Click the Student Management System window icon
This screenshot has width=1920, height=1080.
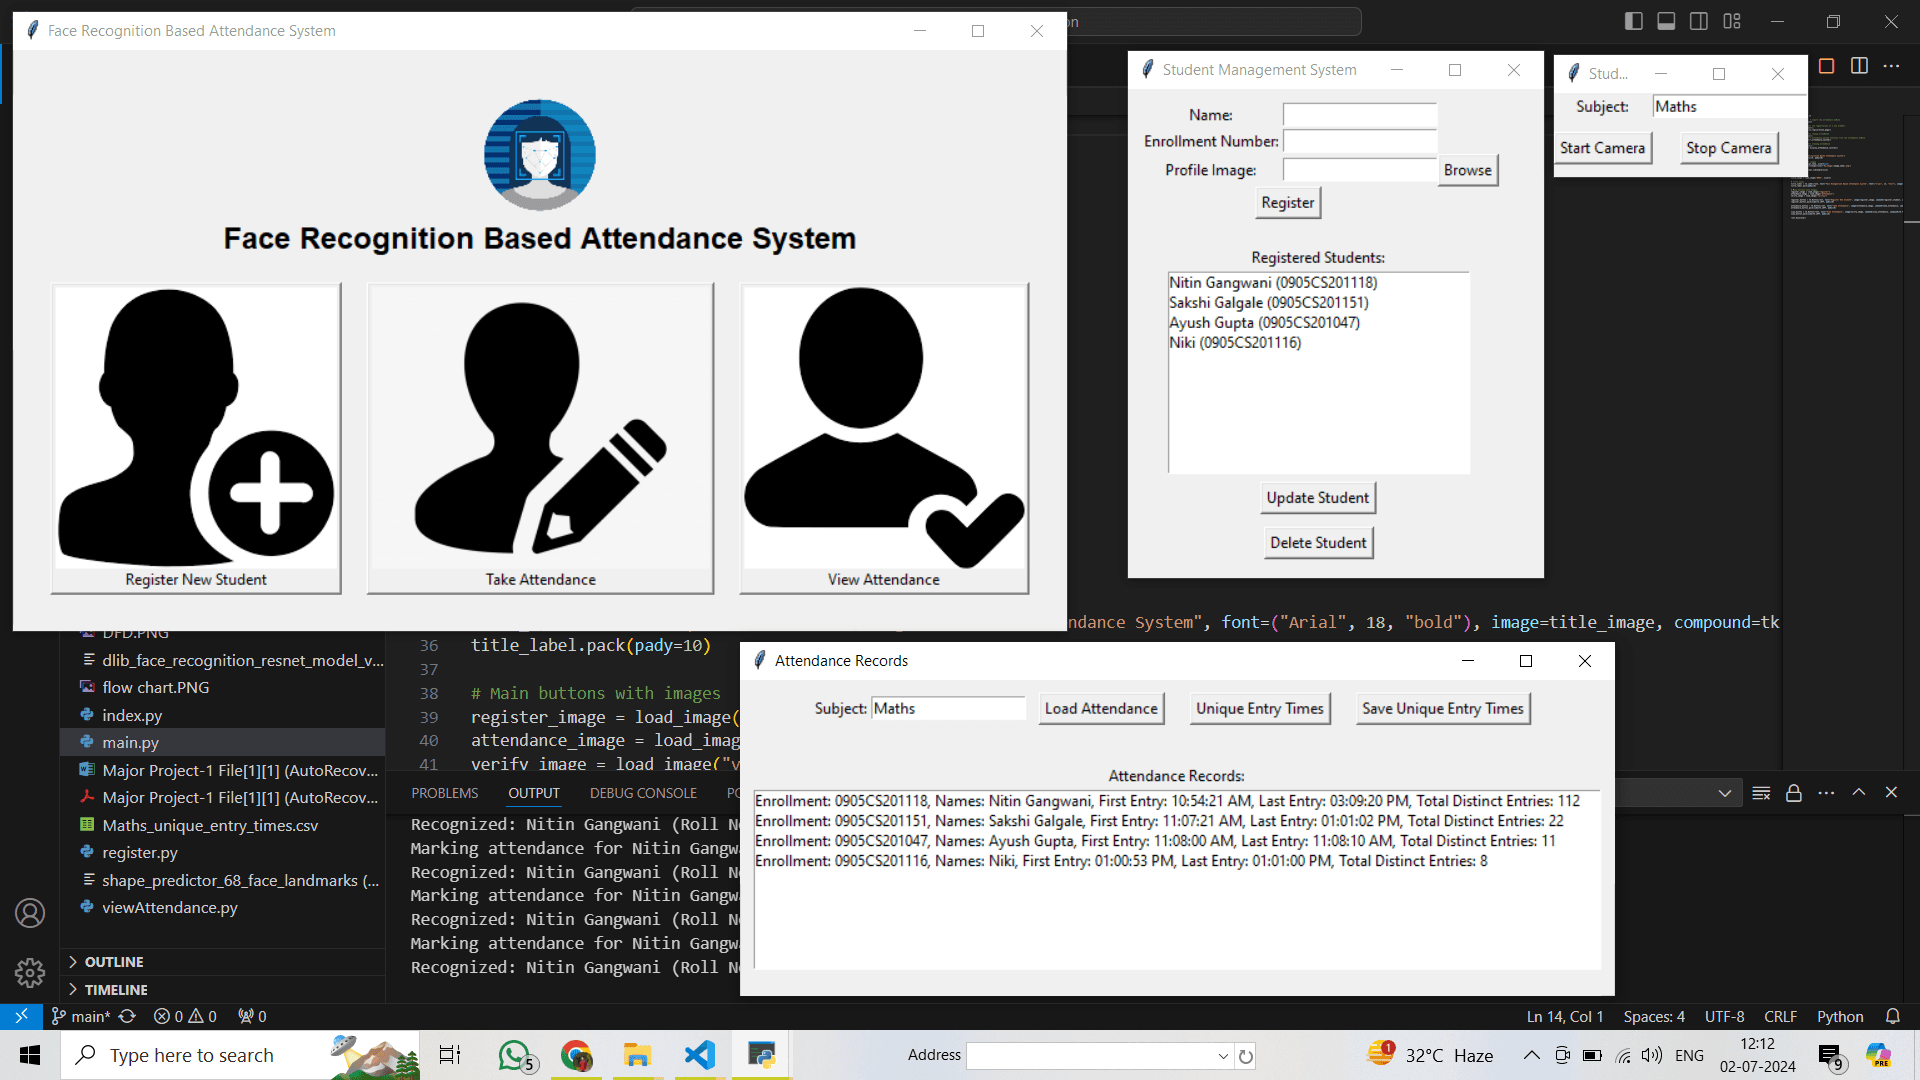click(1147, 69)
